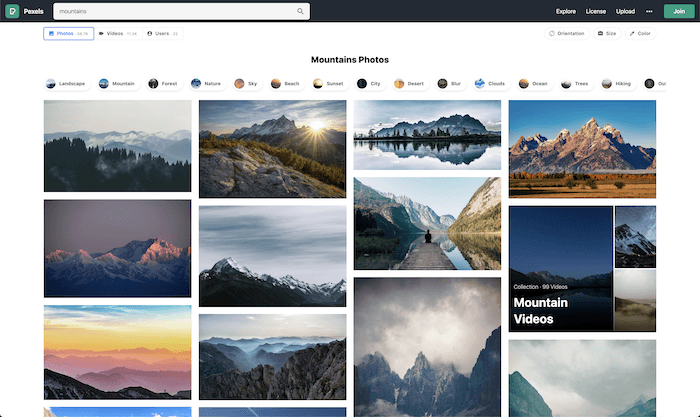The height and width of the screenshot is (417, 700).
Task: Click the Nature tag thumbnail icon
Action: pyautogui.click(x=196, y=83)
